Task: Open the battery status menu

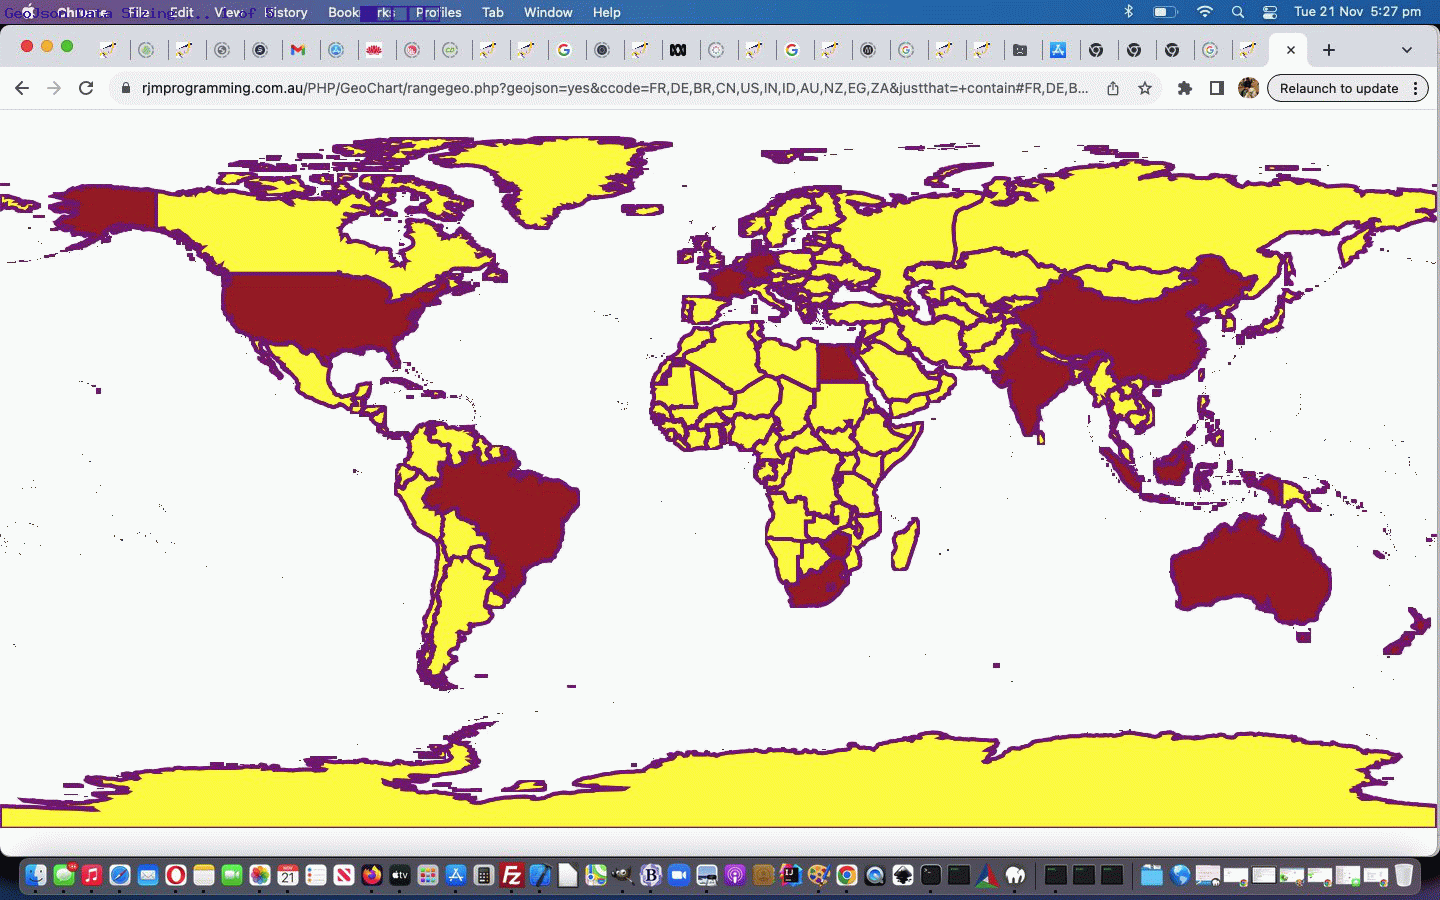Action: (1163, 12)
